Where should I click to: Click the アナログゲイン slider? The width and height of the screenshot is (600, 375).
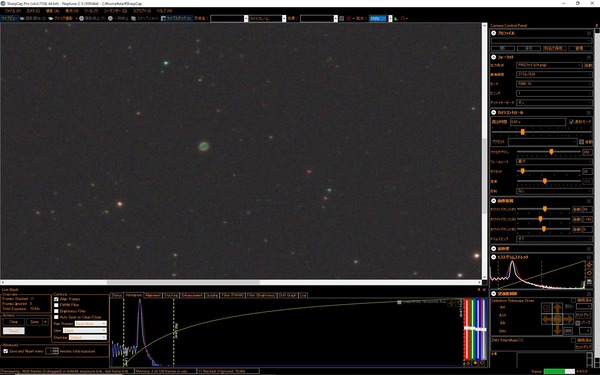click(549, 152)
